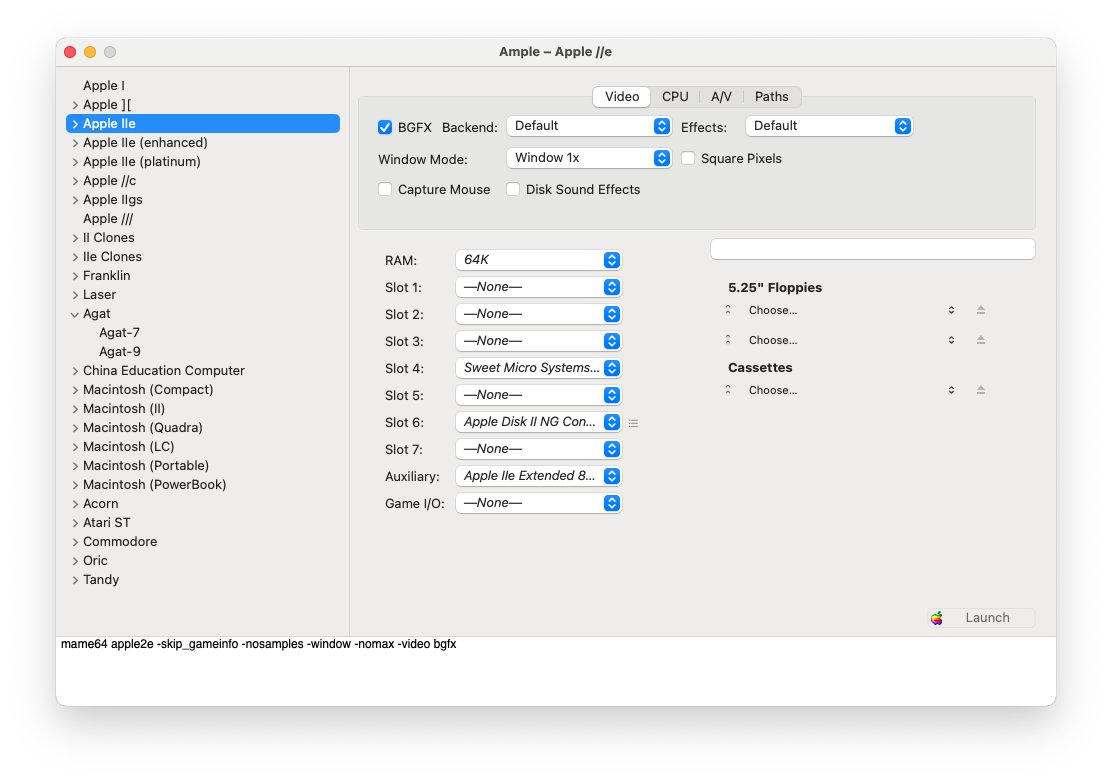Switch to the A/V tab
The image size is (1112, 780).
pos(721,96)
